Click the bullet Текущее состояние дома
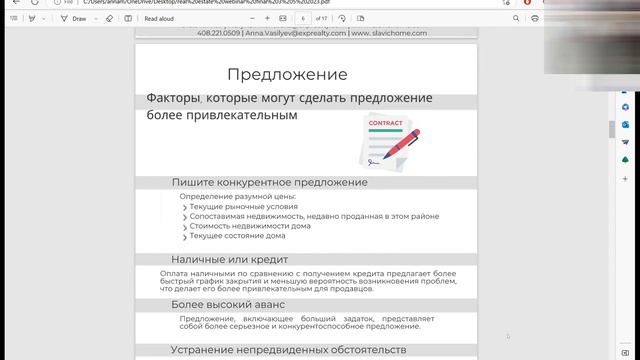The width and height of the screenshot is (640, 360). pyautogui.click(x=237, y=236)
